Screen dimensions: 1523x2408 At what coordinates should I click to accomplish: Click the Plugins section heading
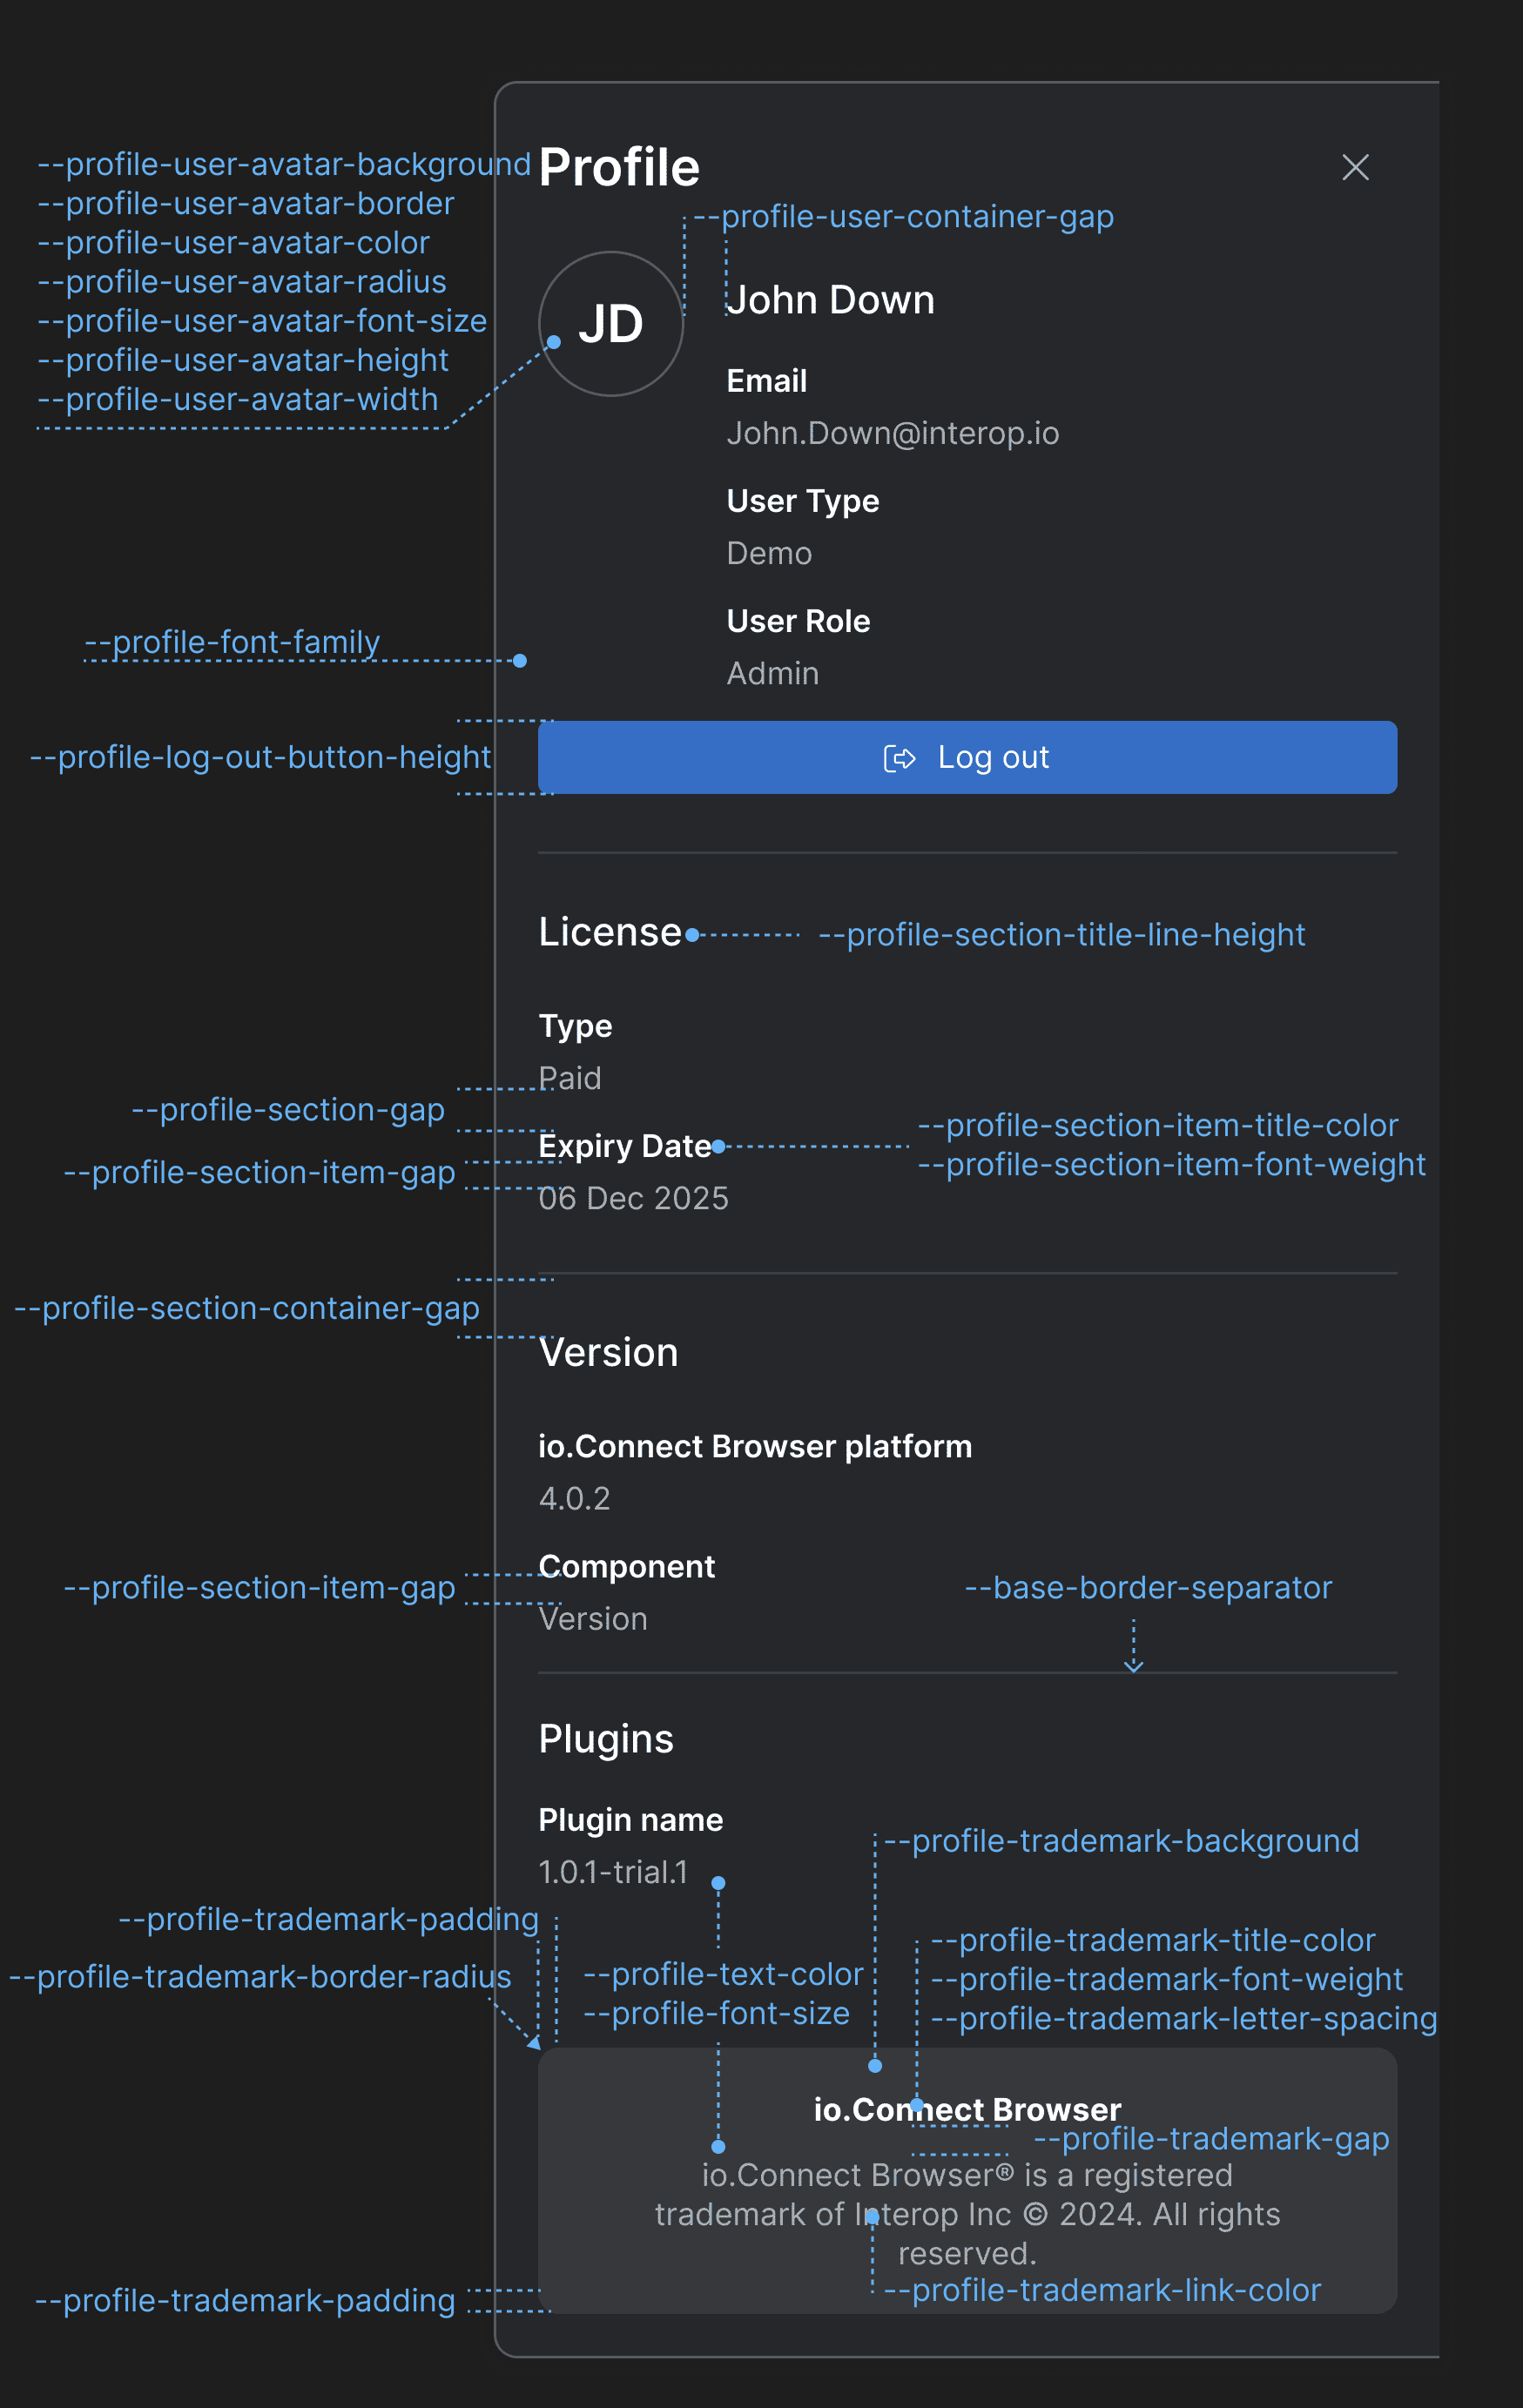606,1739
